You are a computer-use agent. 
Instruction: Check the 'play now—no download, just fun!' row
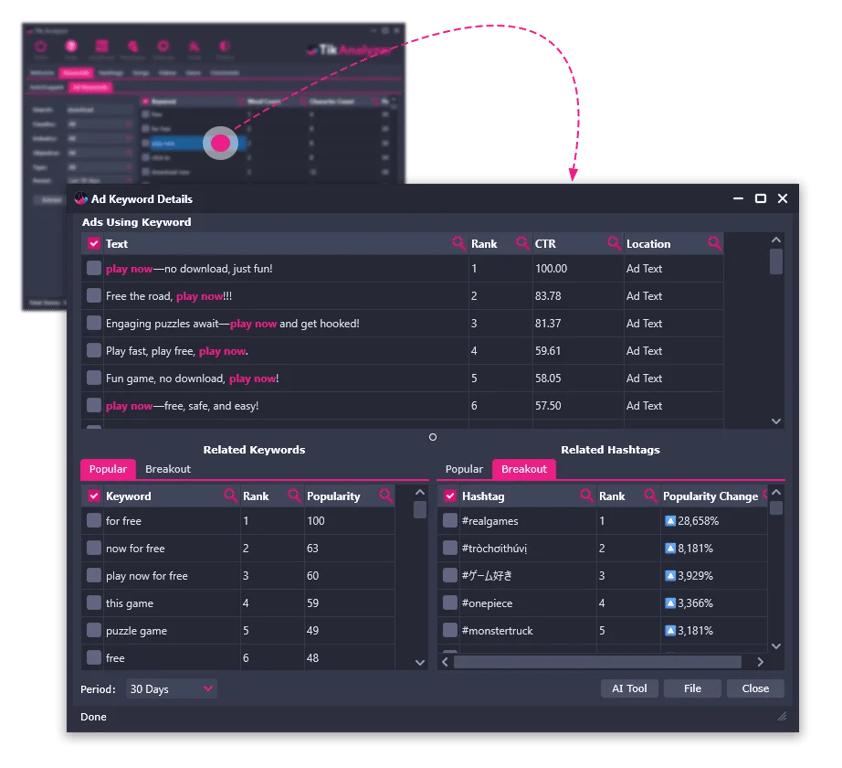pos(94,268)
